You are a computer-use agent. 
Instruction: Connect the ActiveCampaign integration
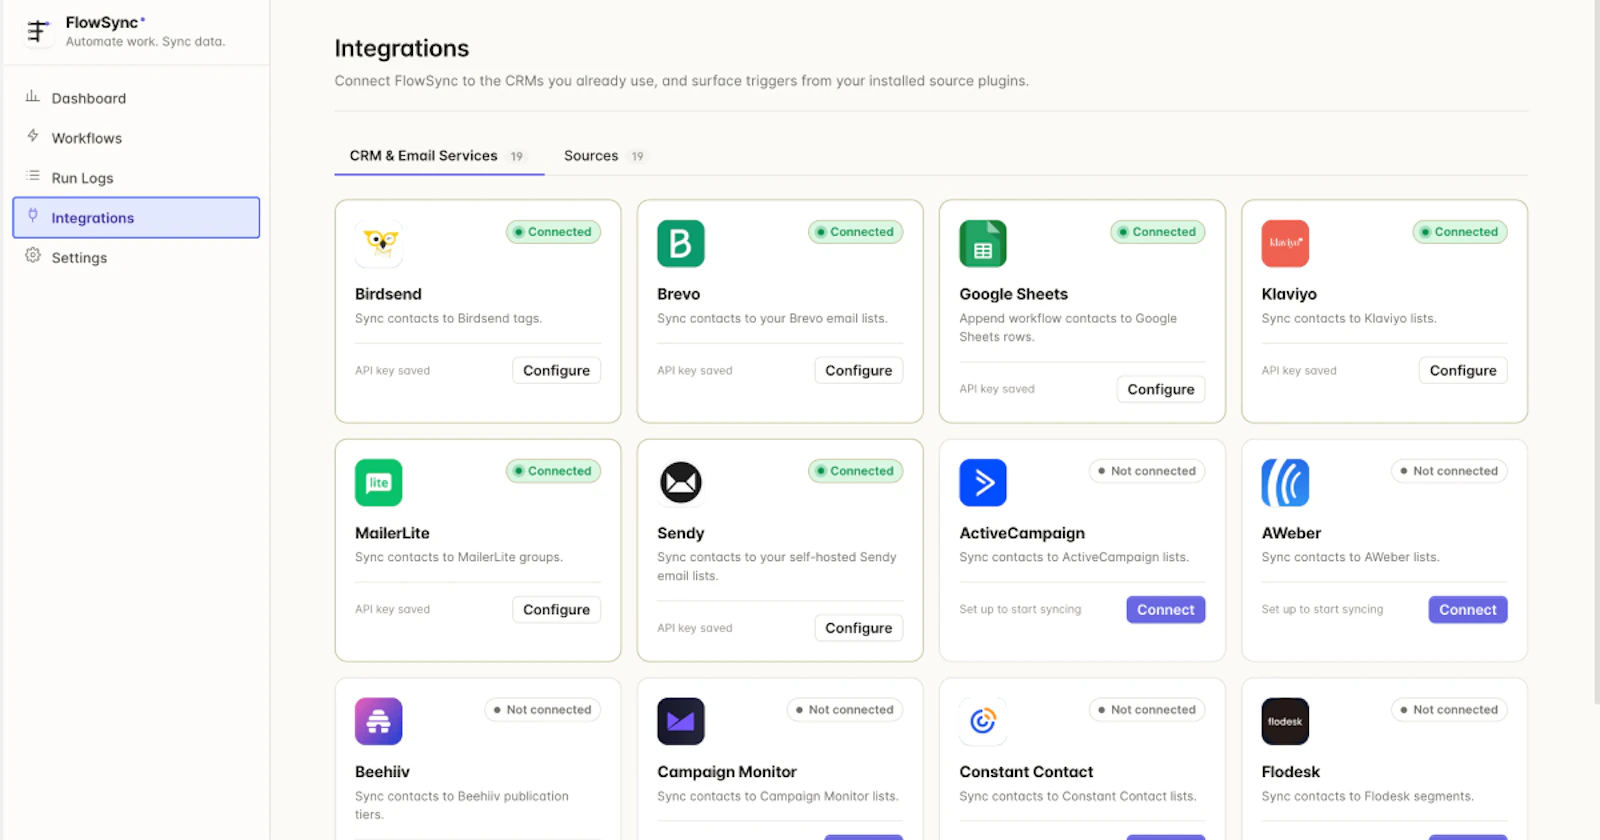tap(1165, 609)
